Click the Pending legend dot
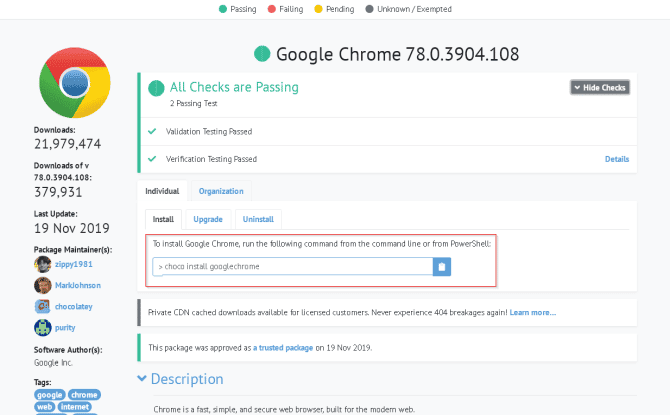 click(318, 9)
